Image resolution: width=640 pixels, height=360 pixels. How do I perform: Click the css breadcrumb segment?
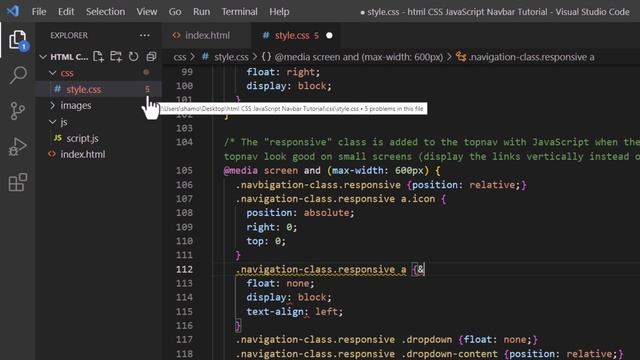(180, 57)
